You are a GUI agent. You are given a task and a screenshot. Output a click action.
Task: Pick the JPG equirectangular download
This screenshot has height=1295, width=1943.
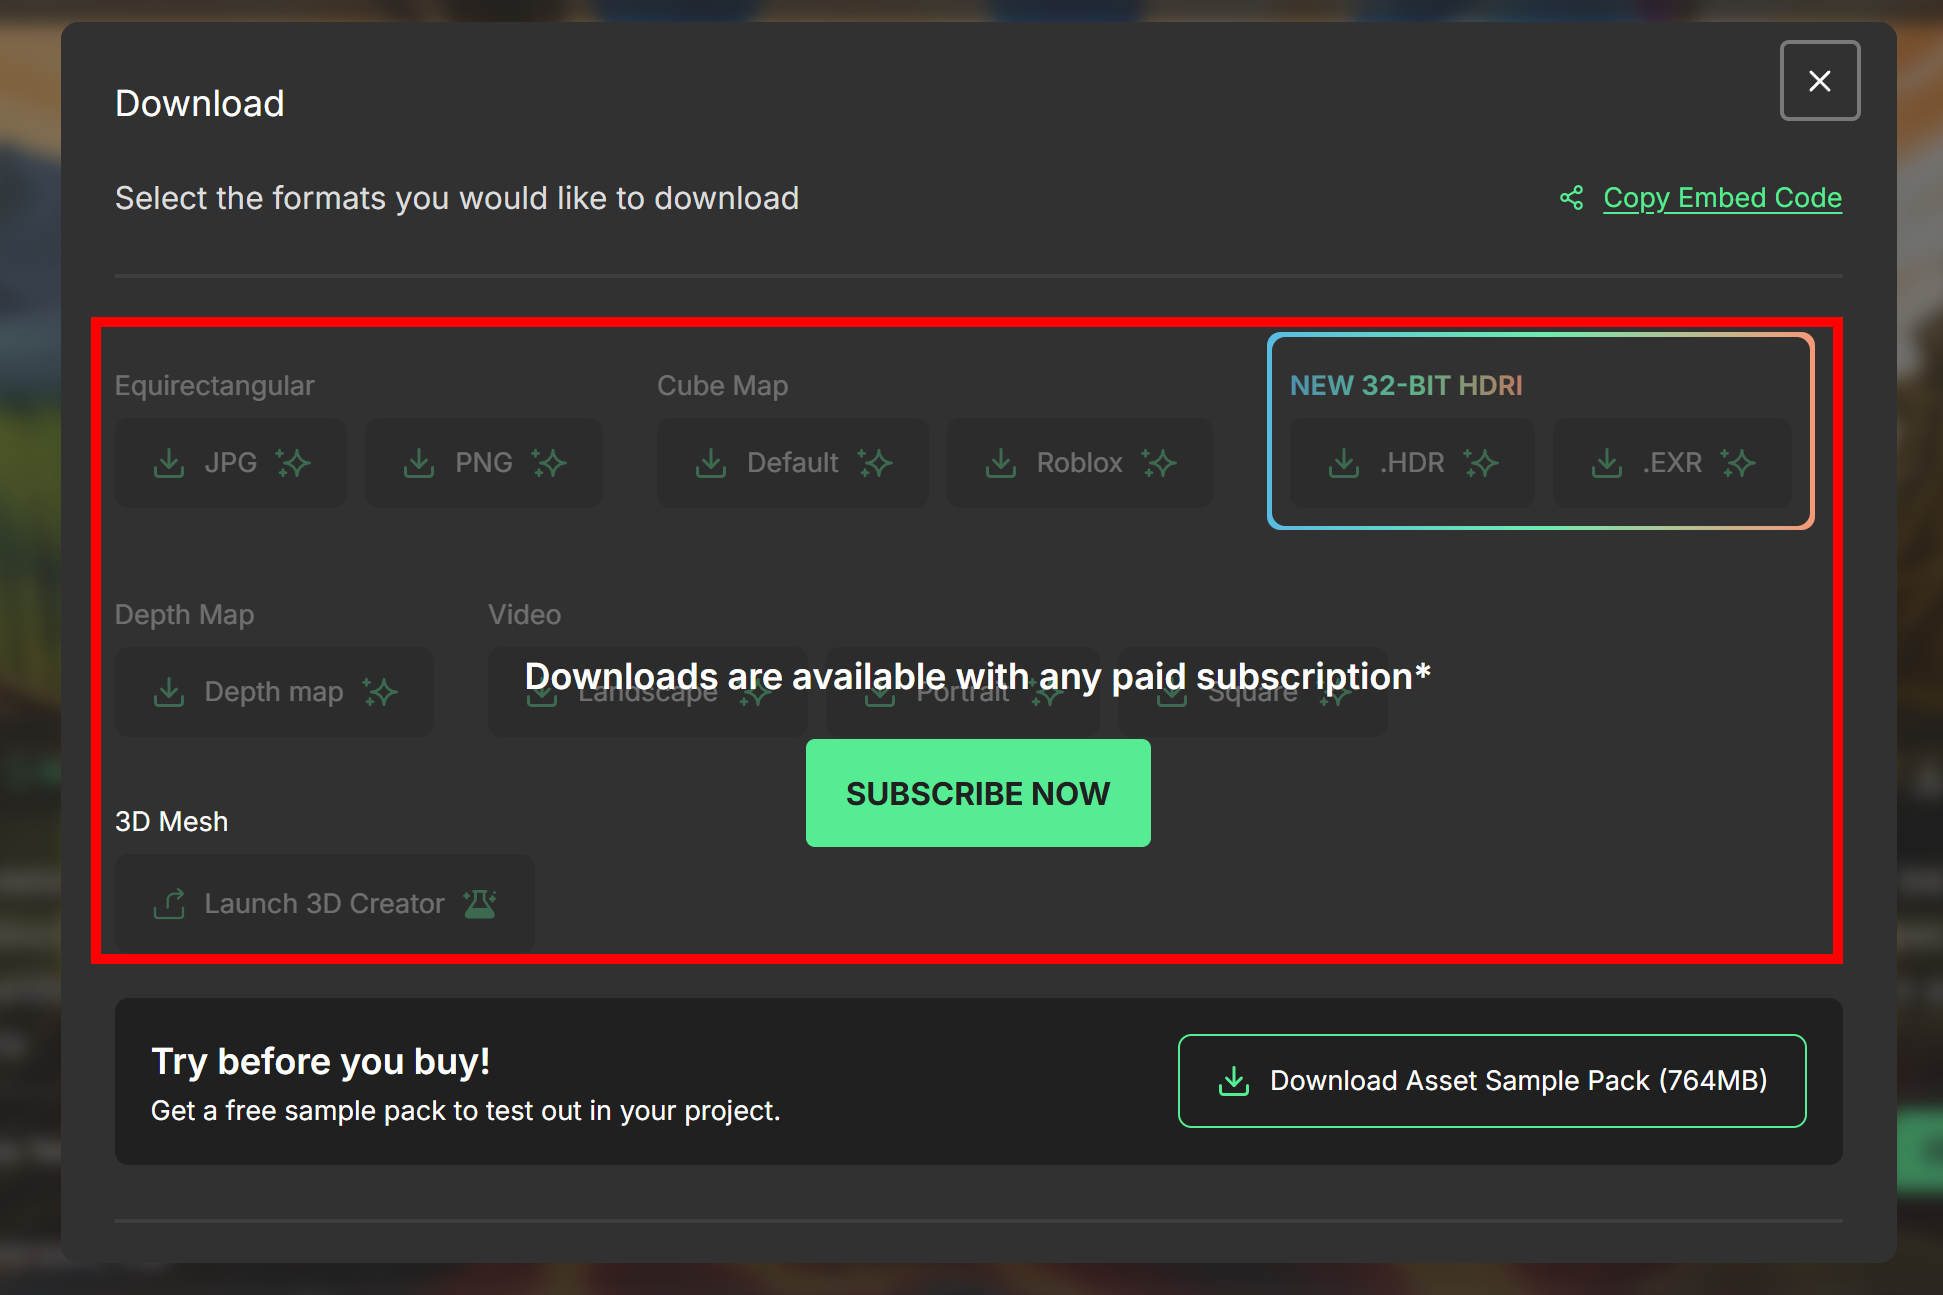coord(231,463)
